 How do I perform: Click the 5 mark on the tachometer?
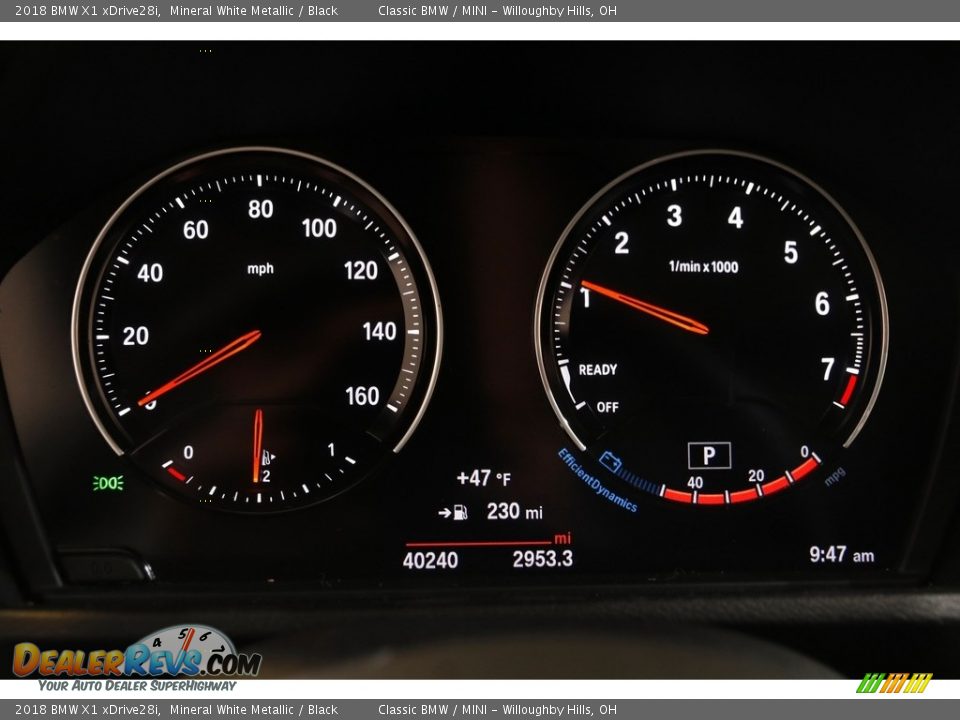coord(791,252)
